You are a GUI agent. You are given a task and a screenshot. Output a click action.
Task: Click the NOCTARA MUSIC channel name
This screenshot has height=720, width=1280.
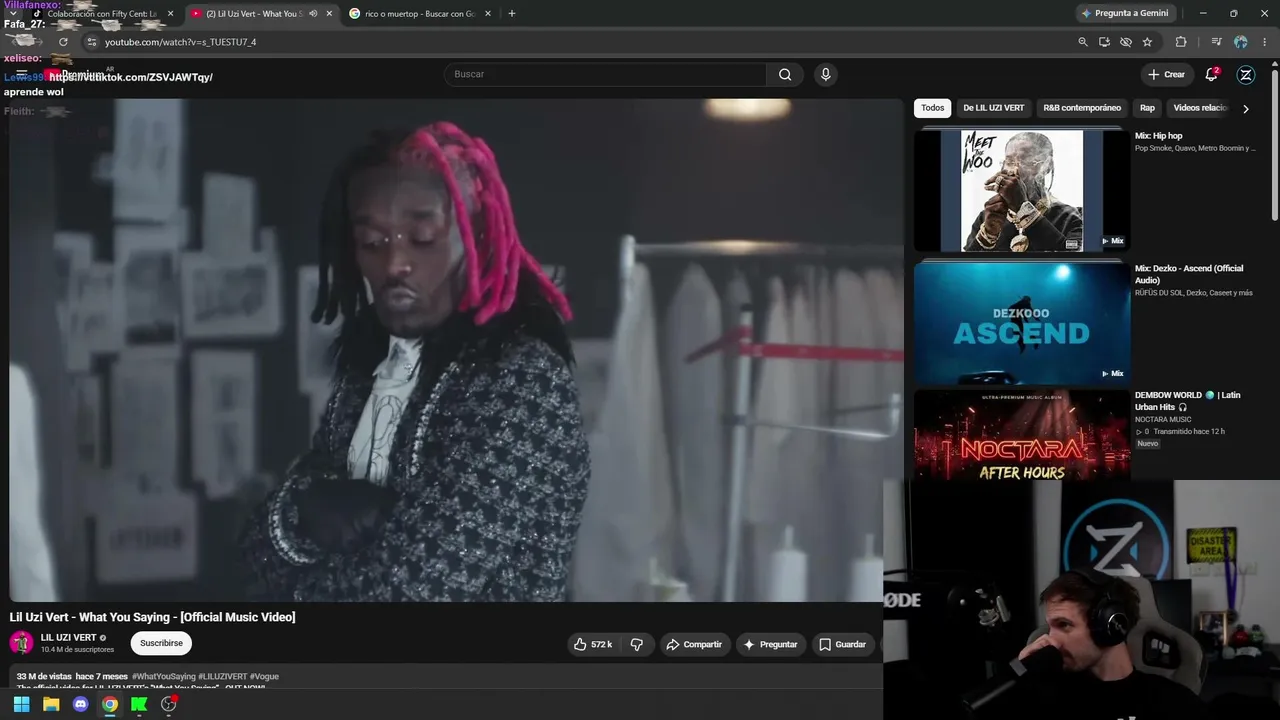[x=1163, y=419]
